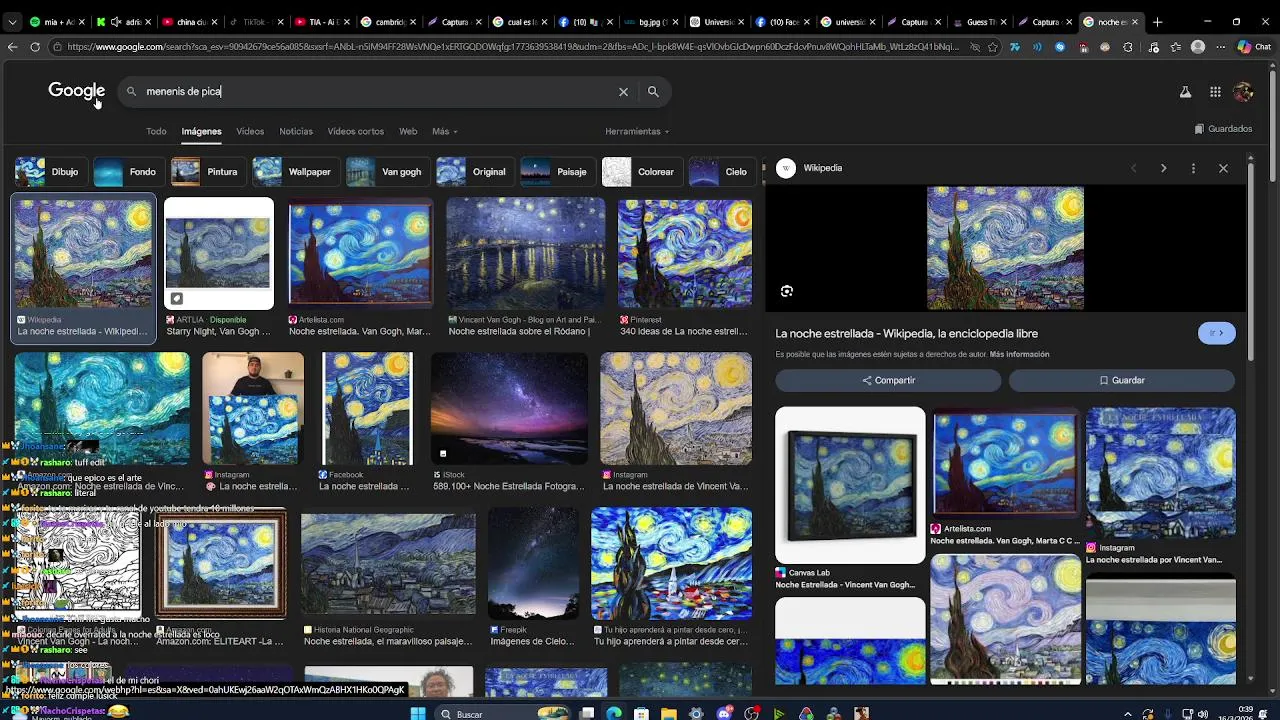The height and width of the screenshot is (720, 1280).
Task: Filter images by Paisaje chip
Action: click(556, 172)
